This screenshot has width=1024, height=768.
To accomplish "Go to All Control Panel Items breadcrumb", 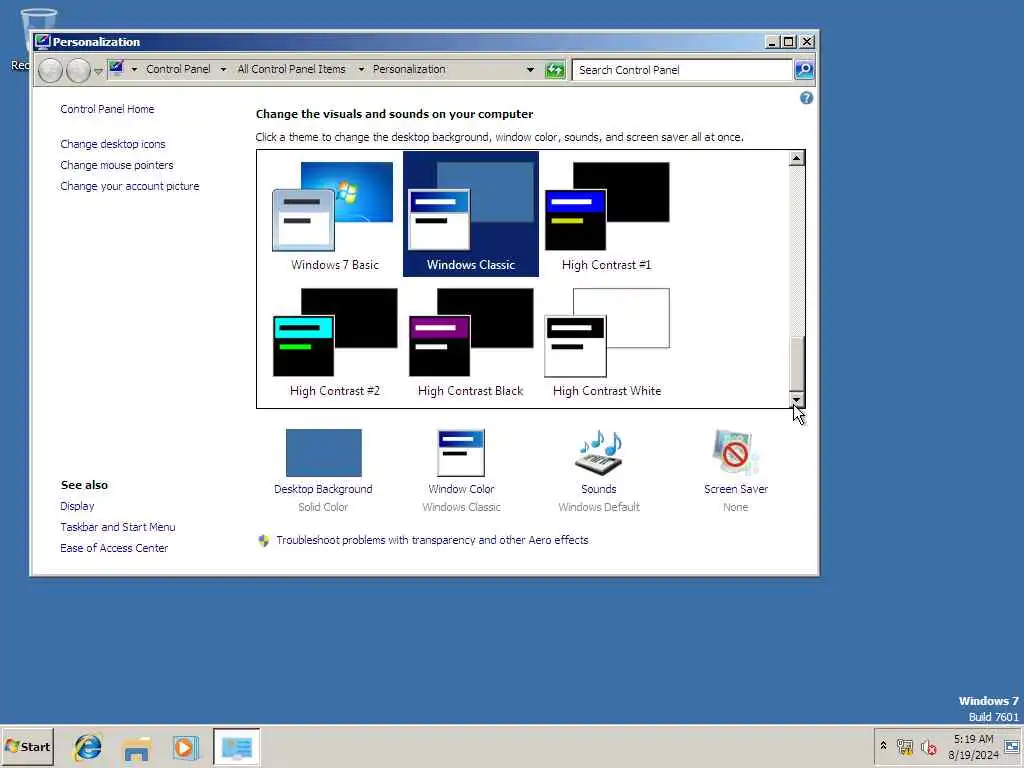I will (x=291, y=69).
